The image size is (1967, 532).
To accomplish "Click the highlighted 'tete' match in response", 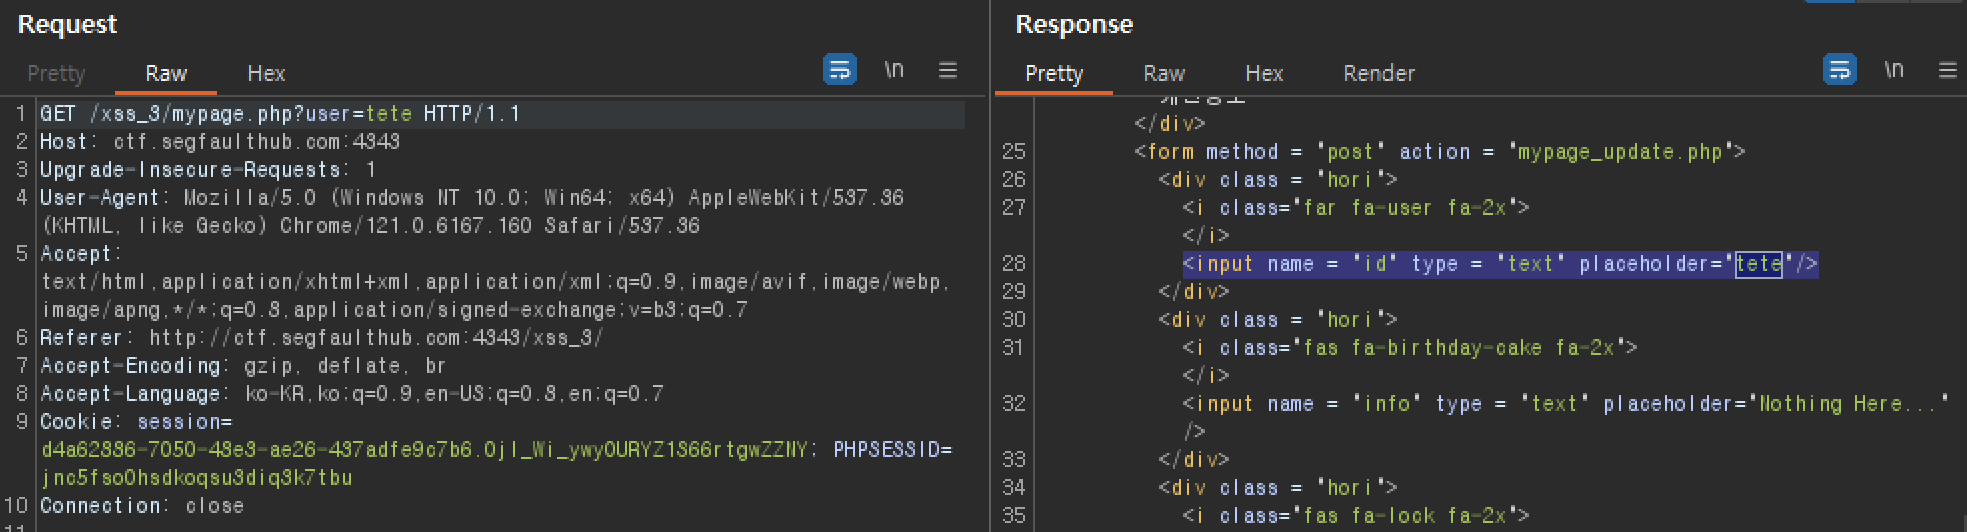I will (1759, 264).
